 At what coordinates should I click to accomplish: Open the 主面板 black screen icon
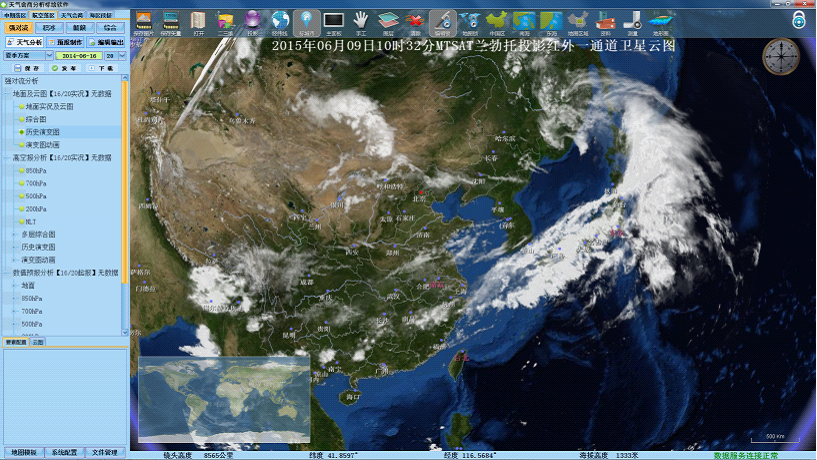[333, 23]
